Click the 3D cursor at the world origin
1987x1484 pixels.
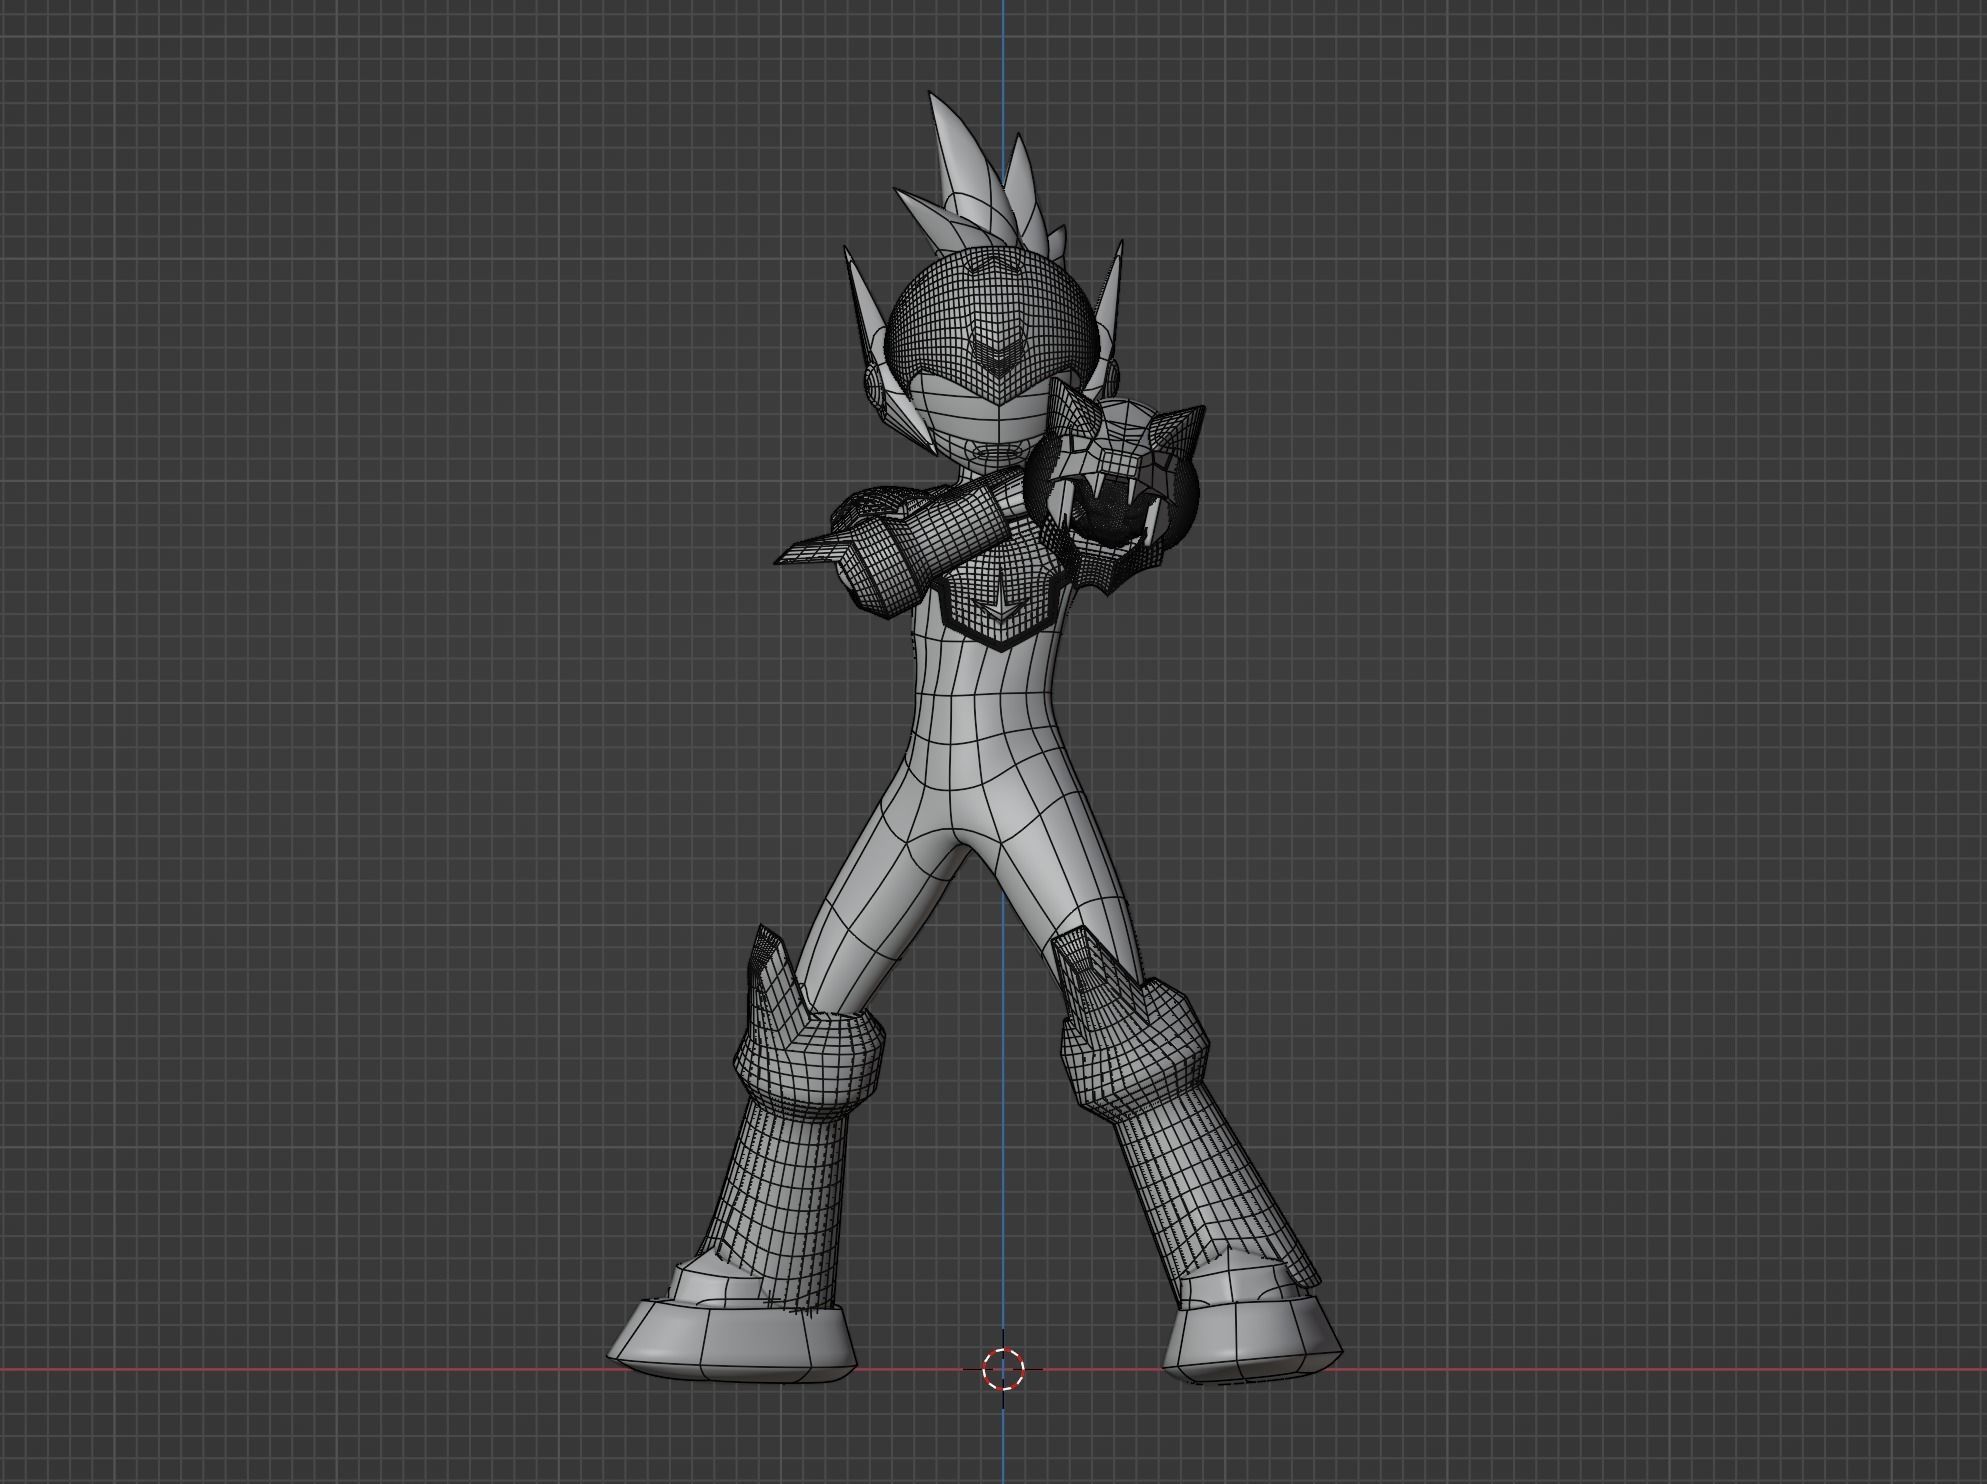pyautogui.click(x=1003, y=1369)
